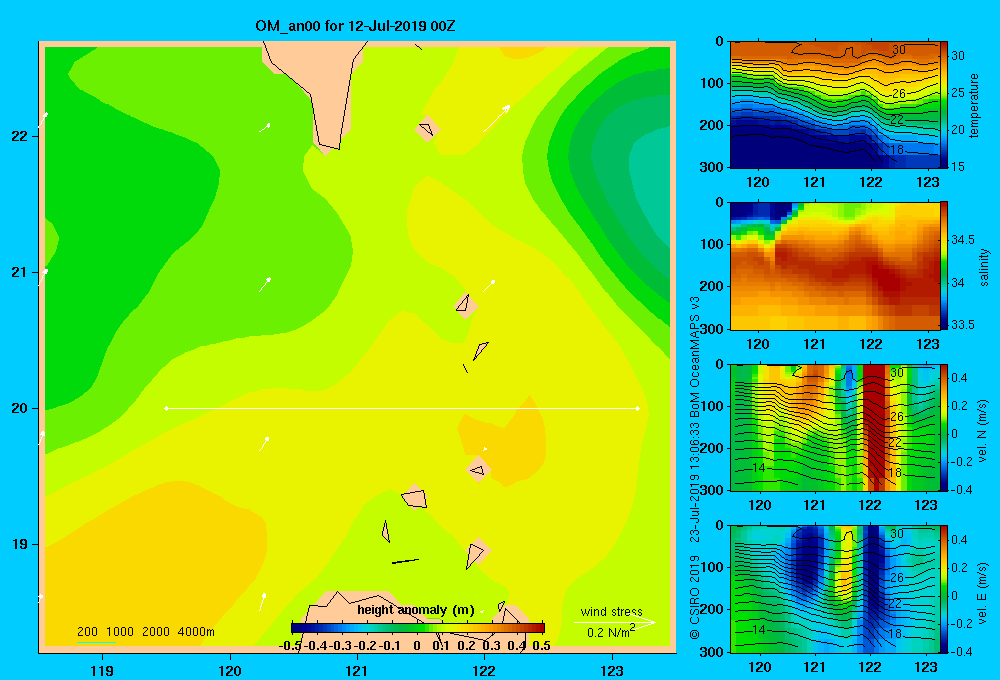The width and height of the screenshot is (1000, 680).
Task: Click the main map longitude label "123"
Action: (612, 670)
